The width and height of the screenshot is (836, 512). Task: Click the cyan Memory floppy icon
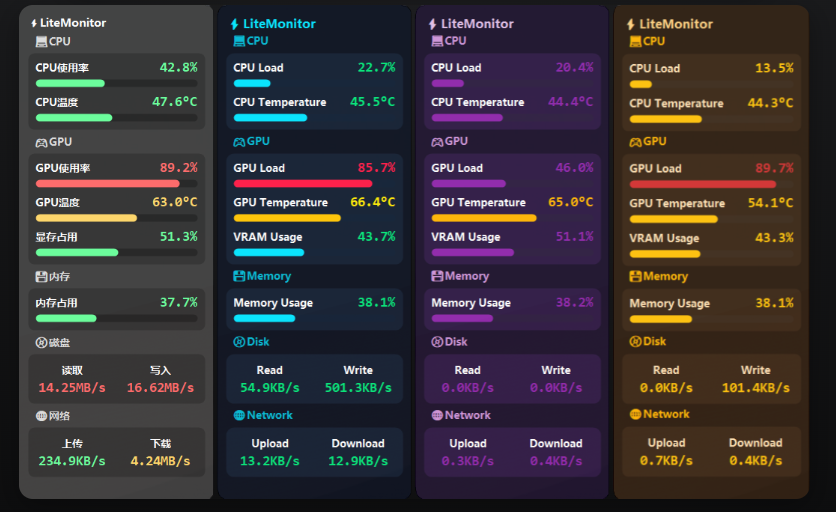[239, 276]
